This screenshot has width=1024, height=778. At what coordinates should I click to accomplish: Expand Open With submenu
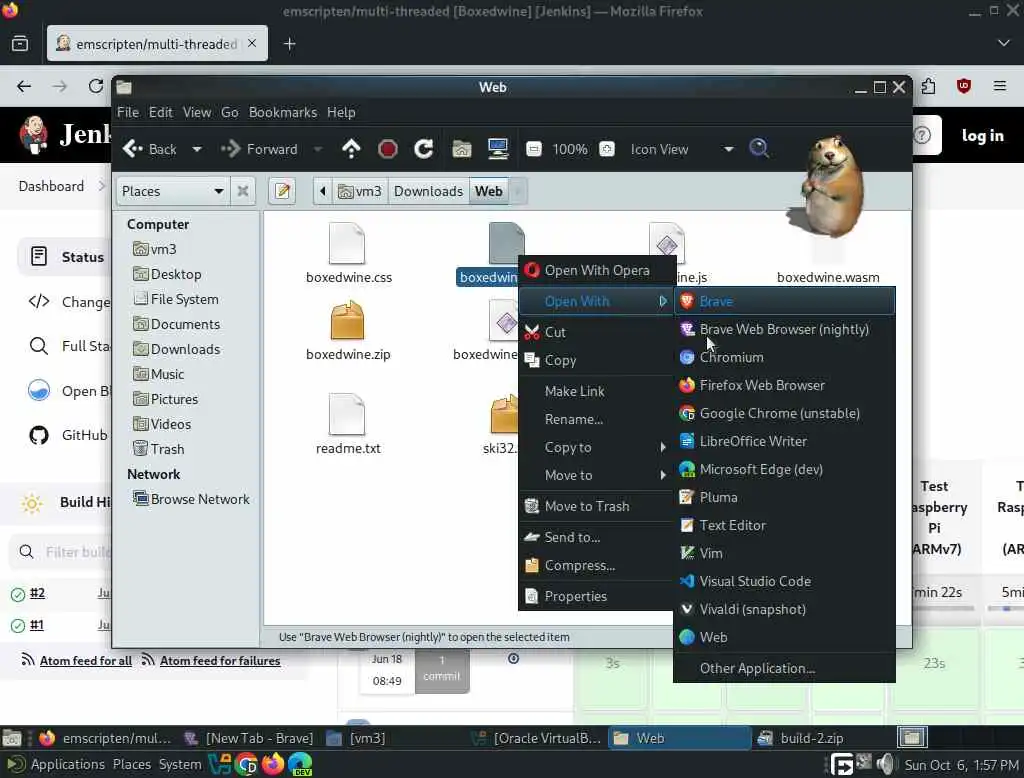[596, 301]
